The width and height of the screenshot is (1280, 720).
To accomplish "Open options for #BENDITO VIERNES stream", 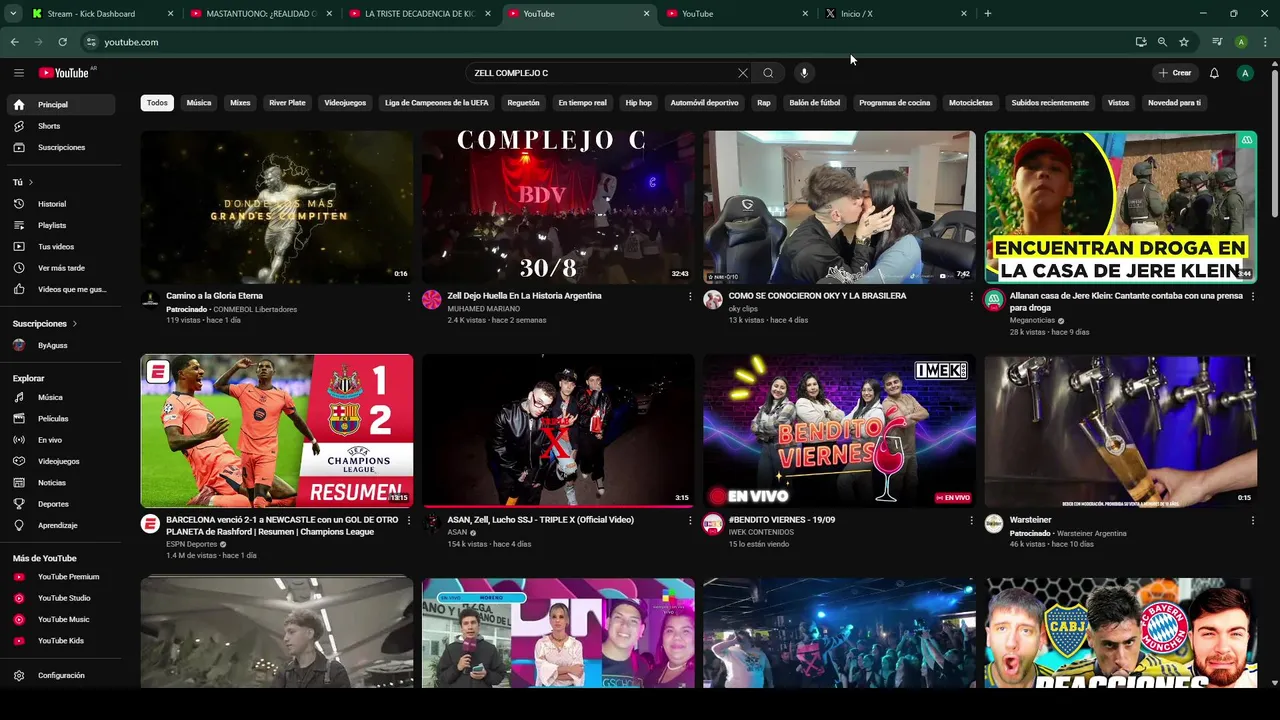I will (970, 521).
